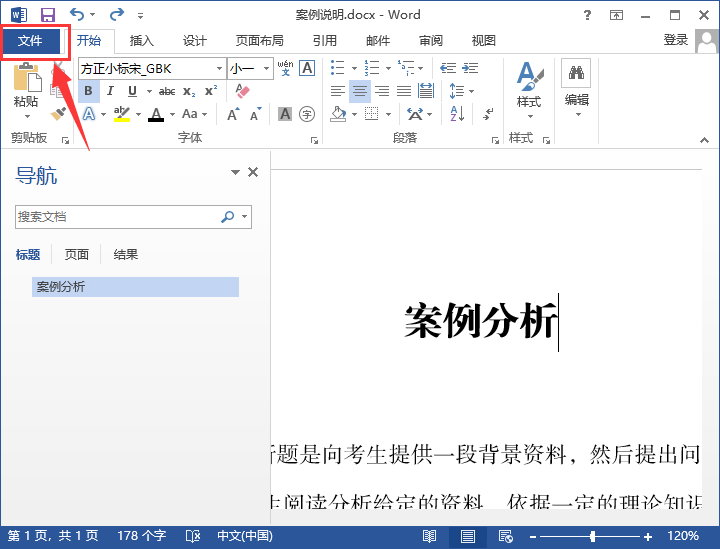Click the zoom slider handle

click(x=592, y=536)
